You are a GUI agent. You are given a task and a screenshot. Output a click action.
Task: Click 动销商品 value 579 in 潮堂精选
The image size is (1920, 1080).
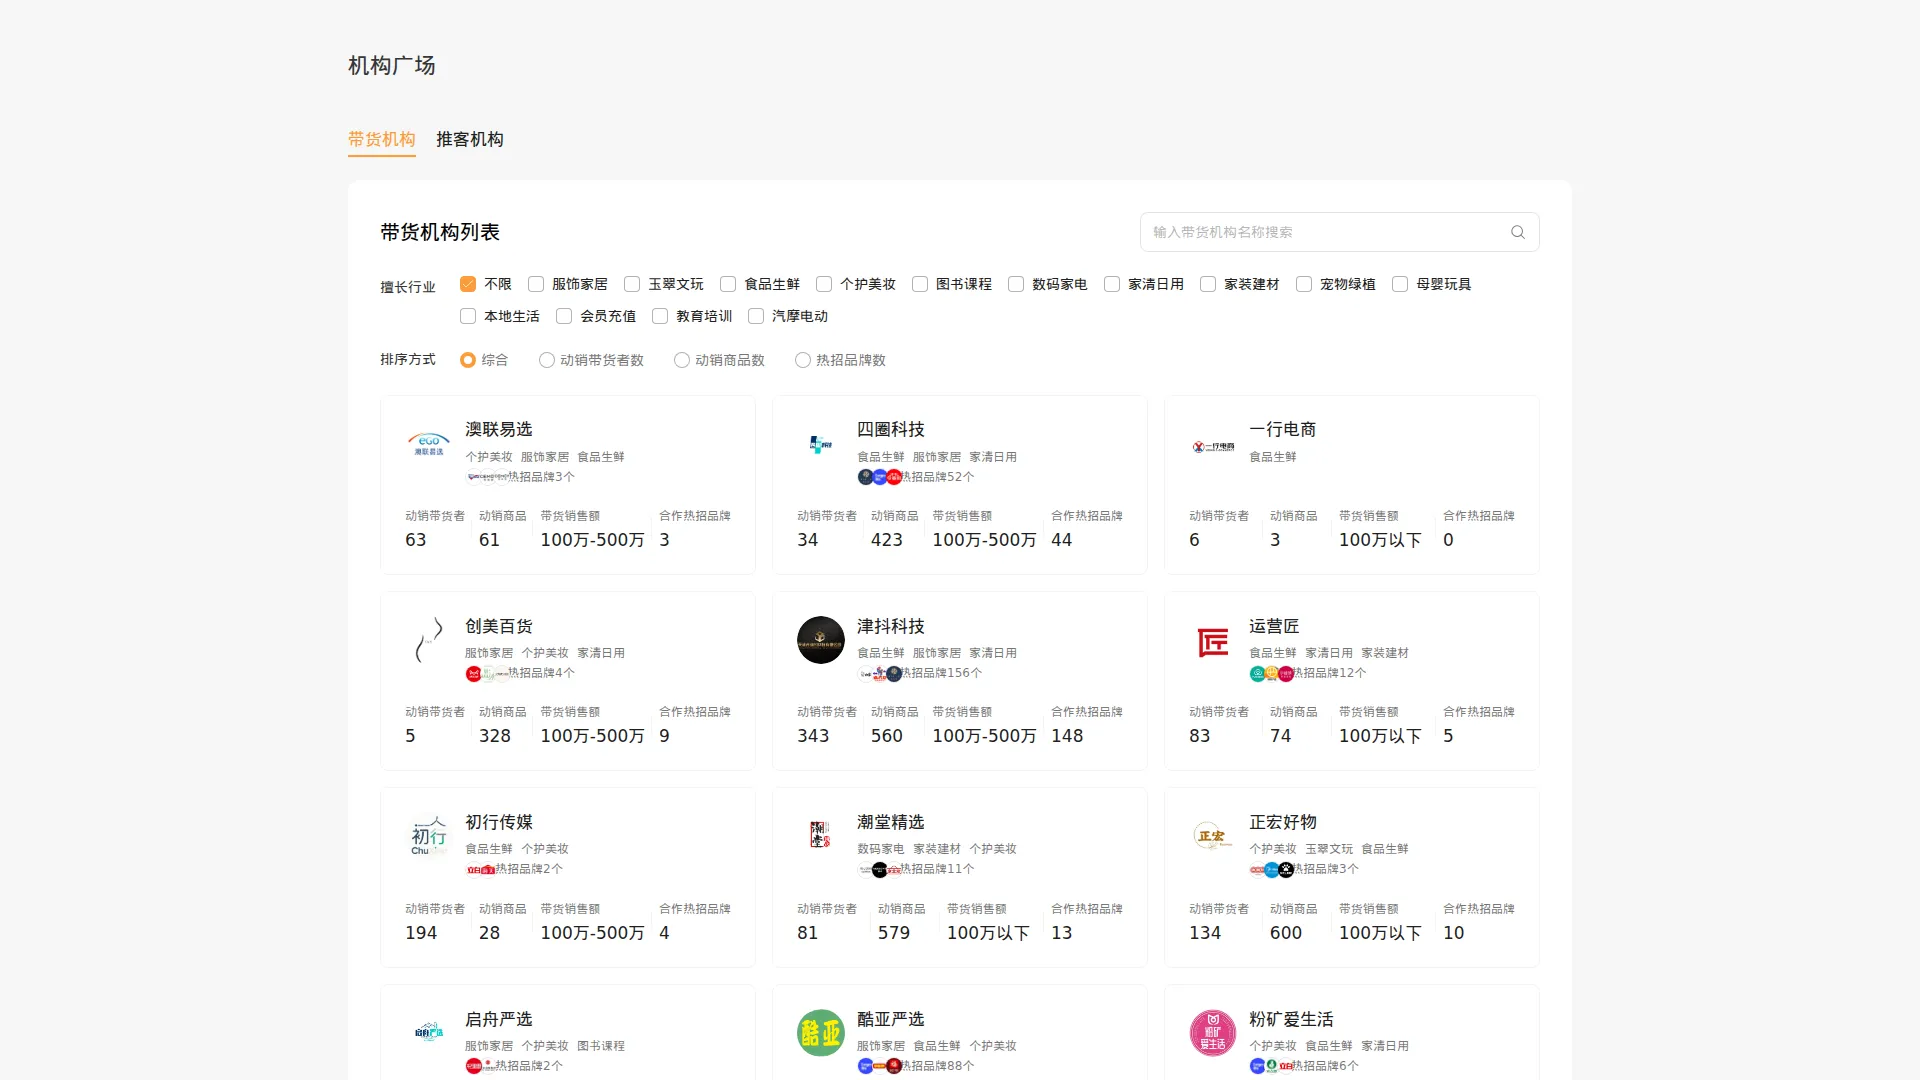[x=894, y=933]
